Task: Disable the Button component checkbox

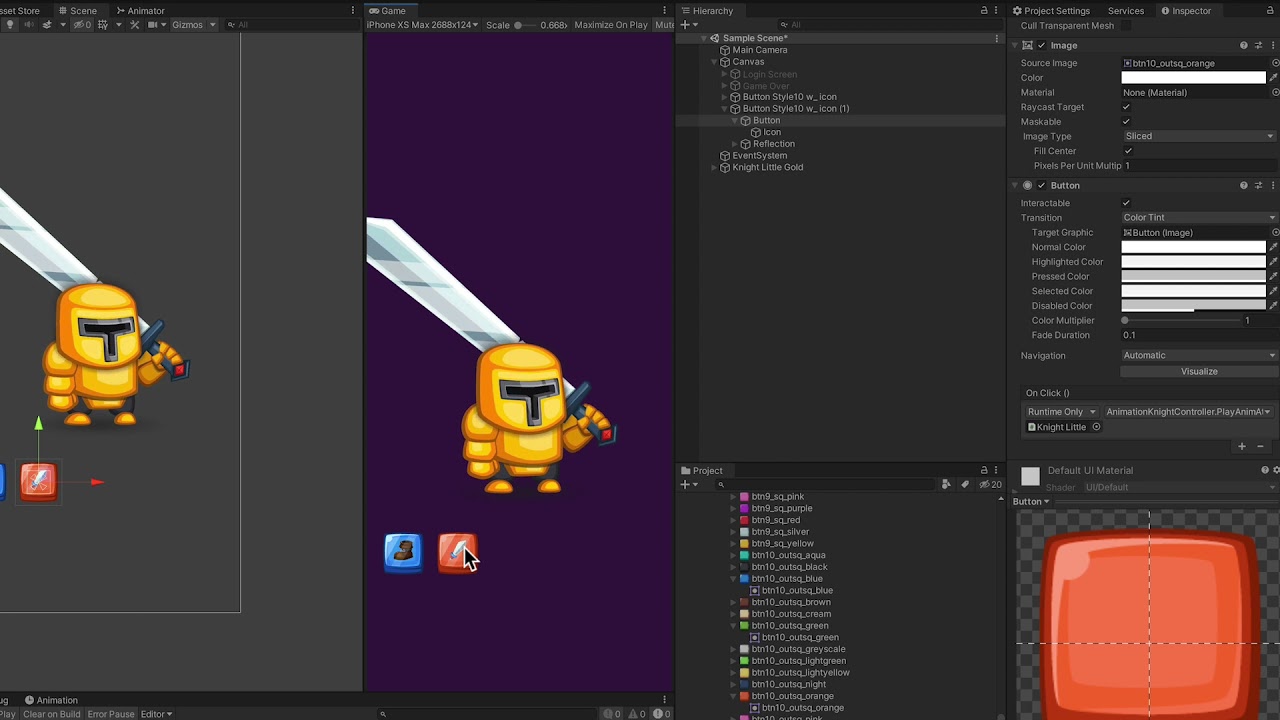Action: [x=1041, y=185]
